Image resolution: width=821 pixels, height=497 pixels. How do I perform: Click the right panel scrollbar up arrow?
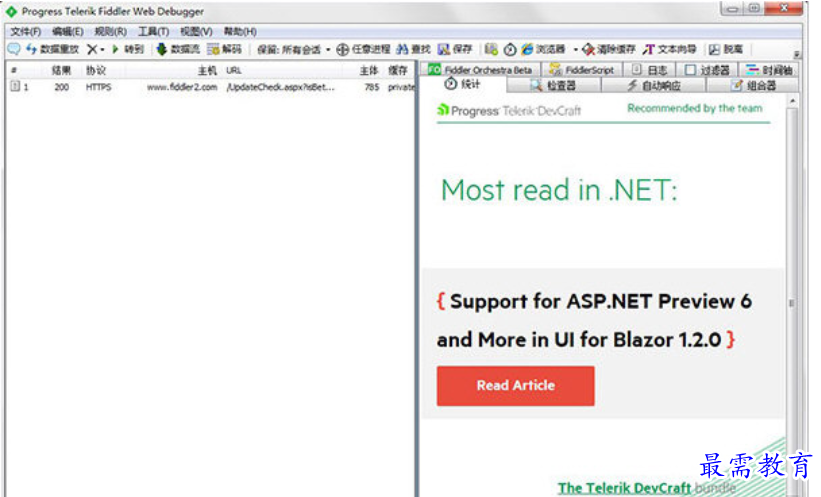(x=792, y=101)
